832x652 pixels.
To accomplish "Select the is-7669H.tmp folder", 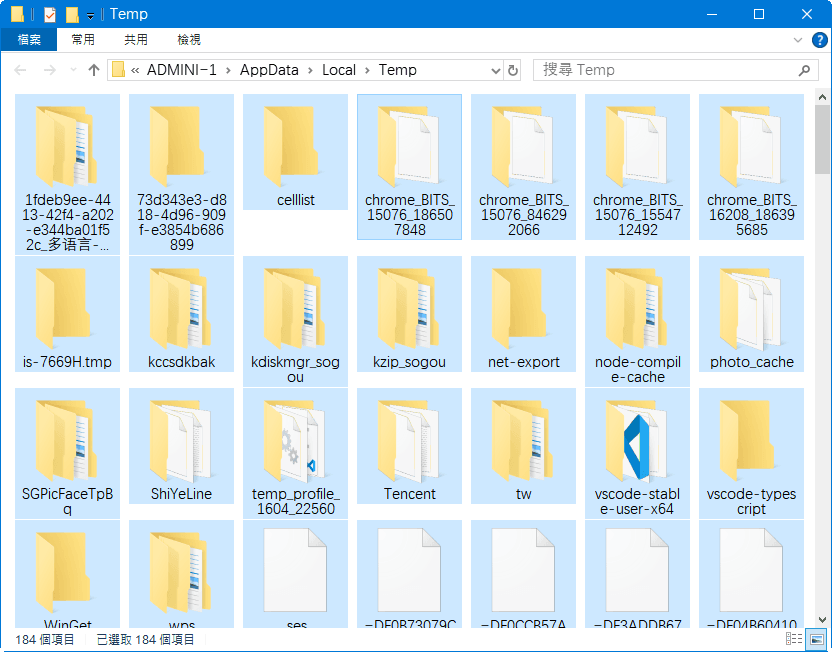I will pos(67,314).
